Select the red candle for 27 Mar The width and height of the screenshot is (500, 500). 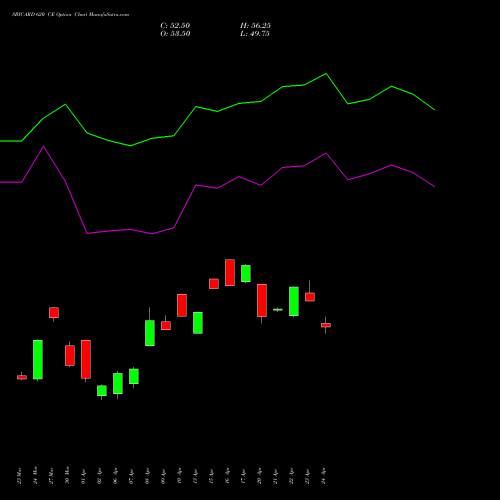click(54, 313)
